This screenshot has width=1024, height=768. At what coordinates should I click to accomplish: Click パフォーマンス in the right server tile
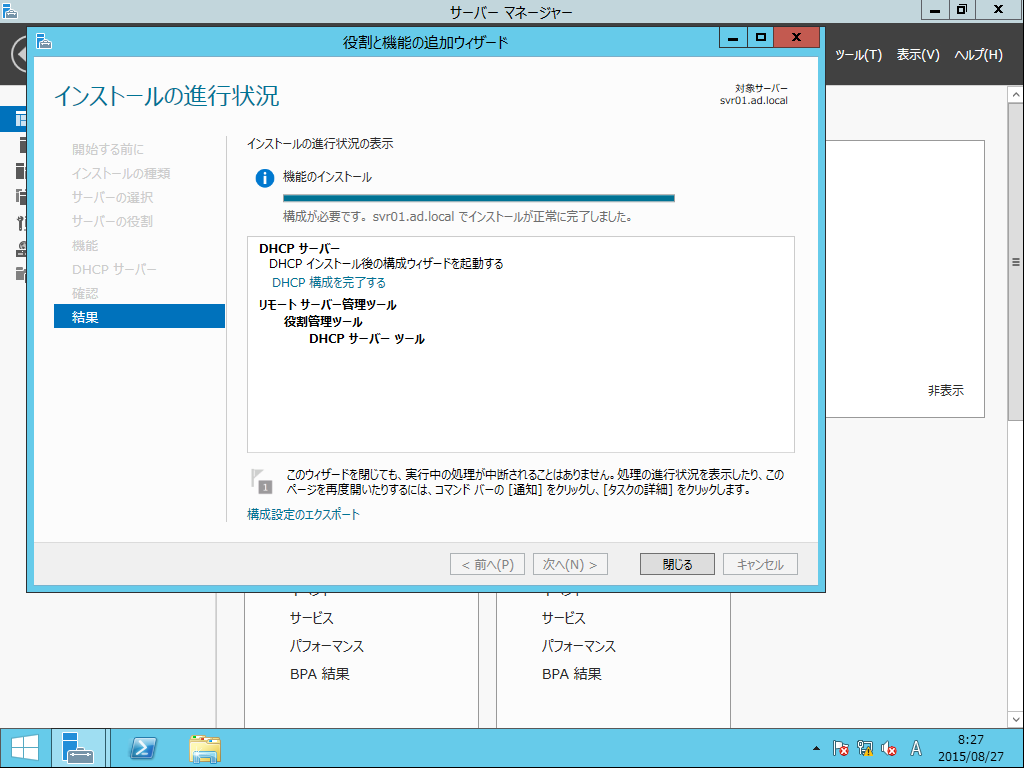tap(579, 646)
